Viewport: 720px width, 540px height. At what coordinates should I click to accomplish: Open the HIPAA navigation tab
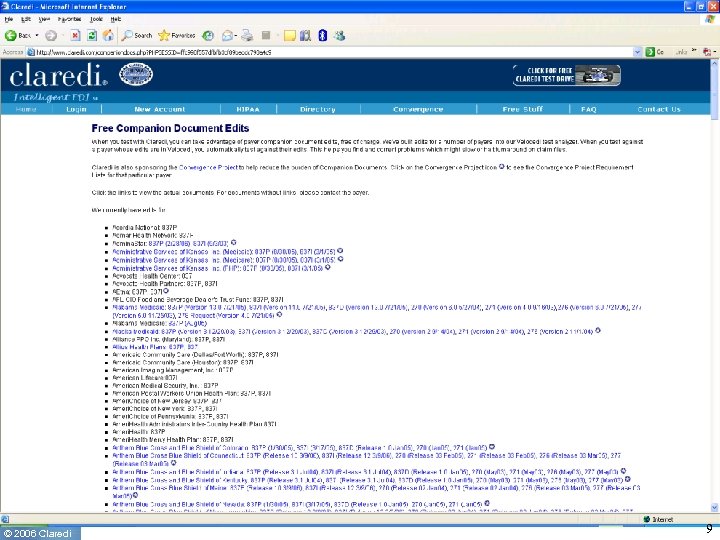[x=248, y=109]
